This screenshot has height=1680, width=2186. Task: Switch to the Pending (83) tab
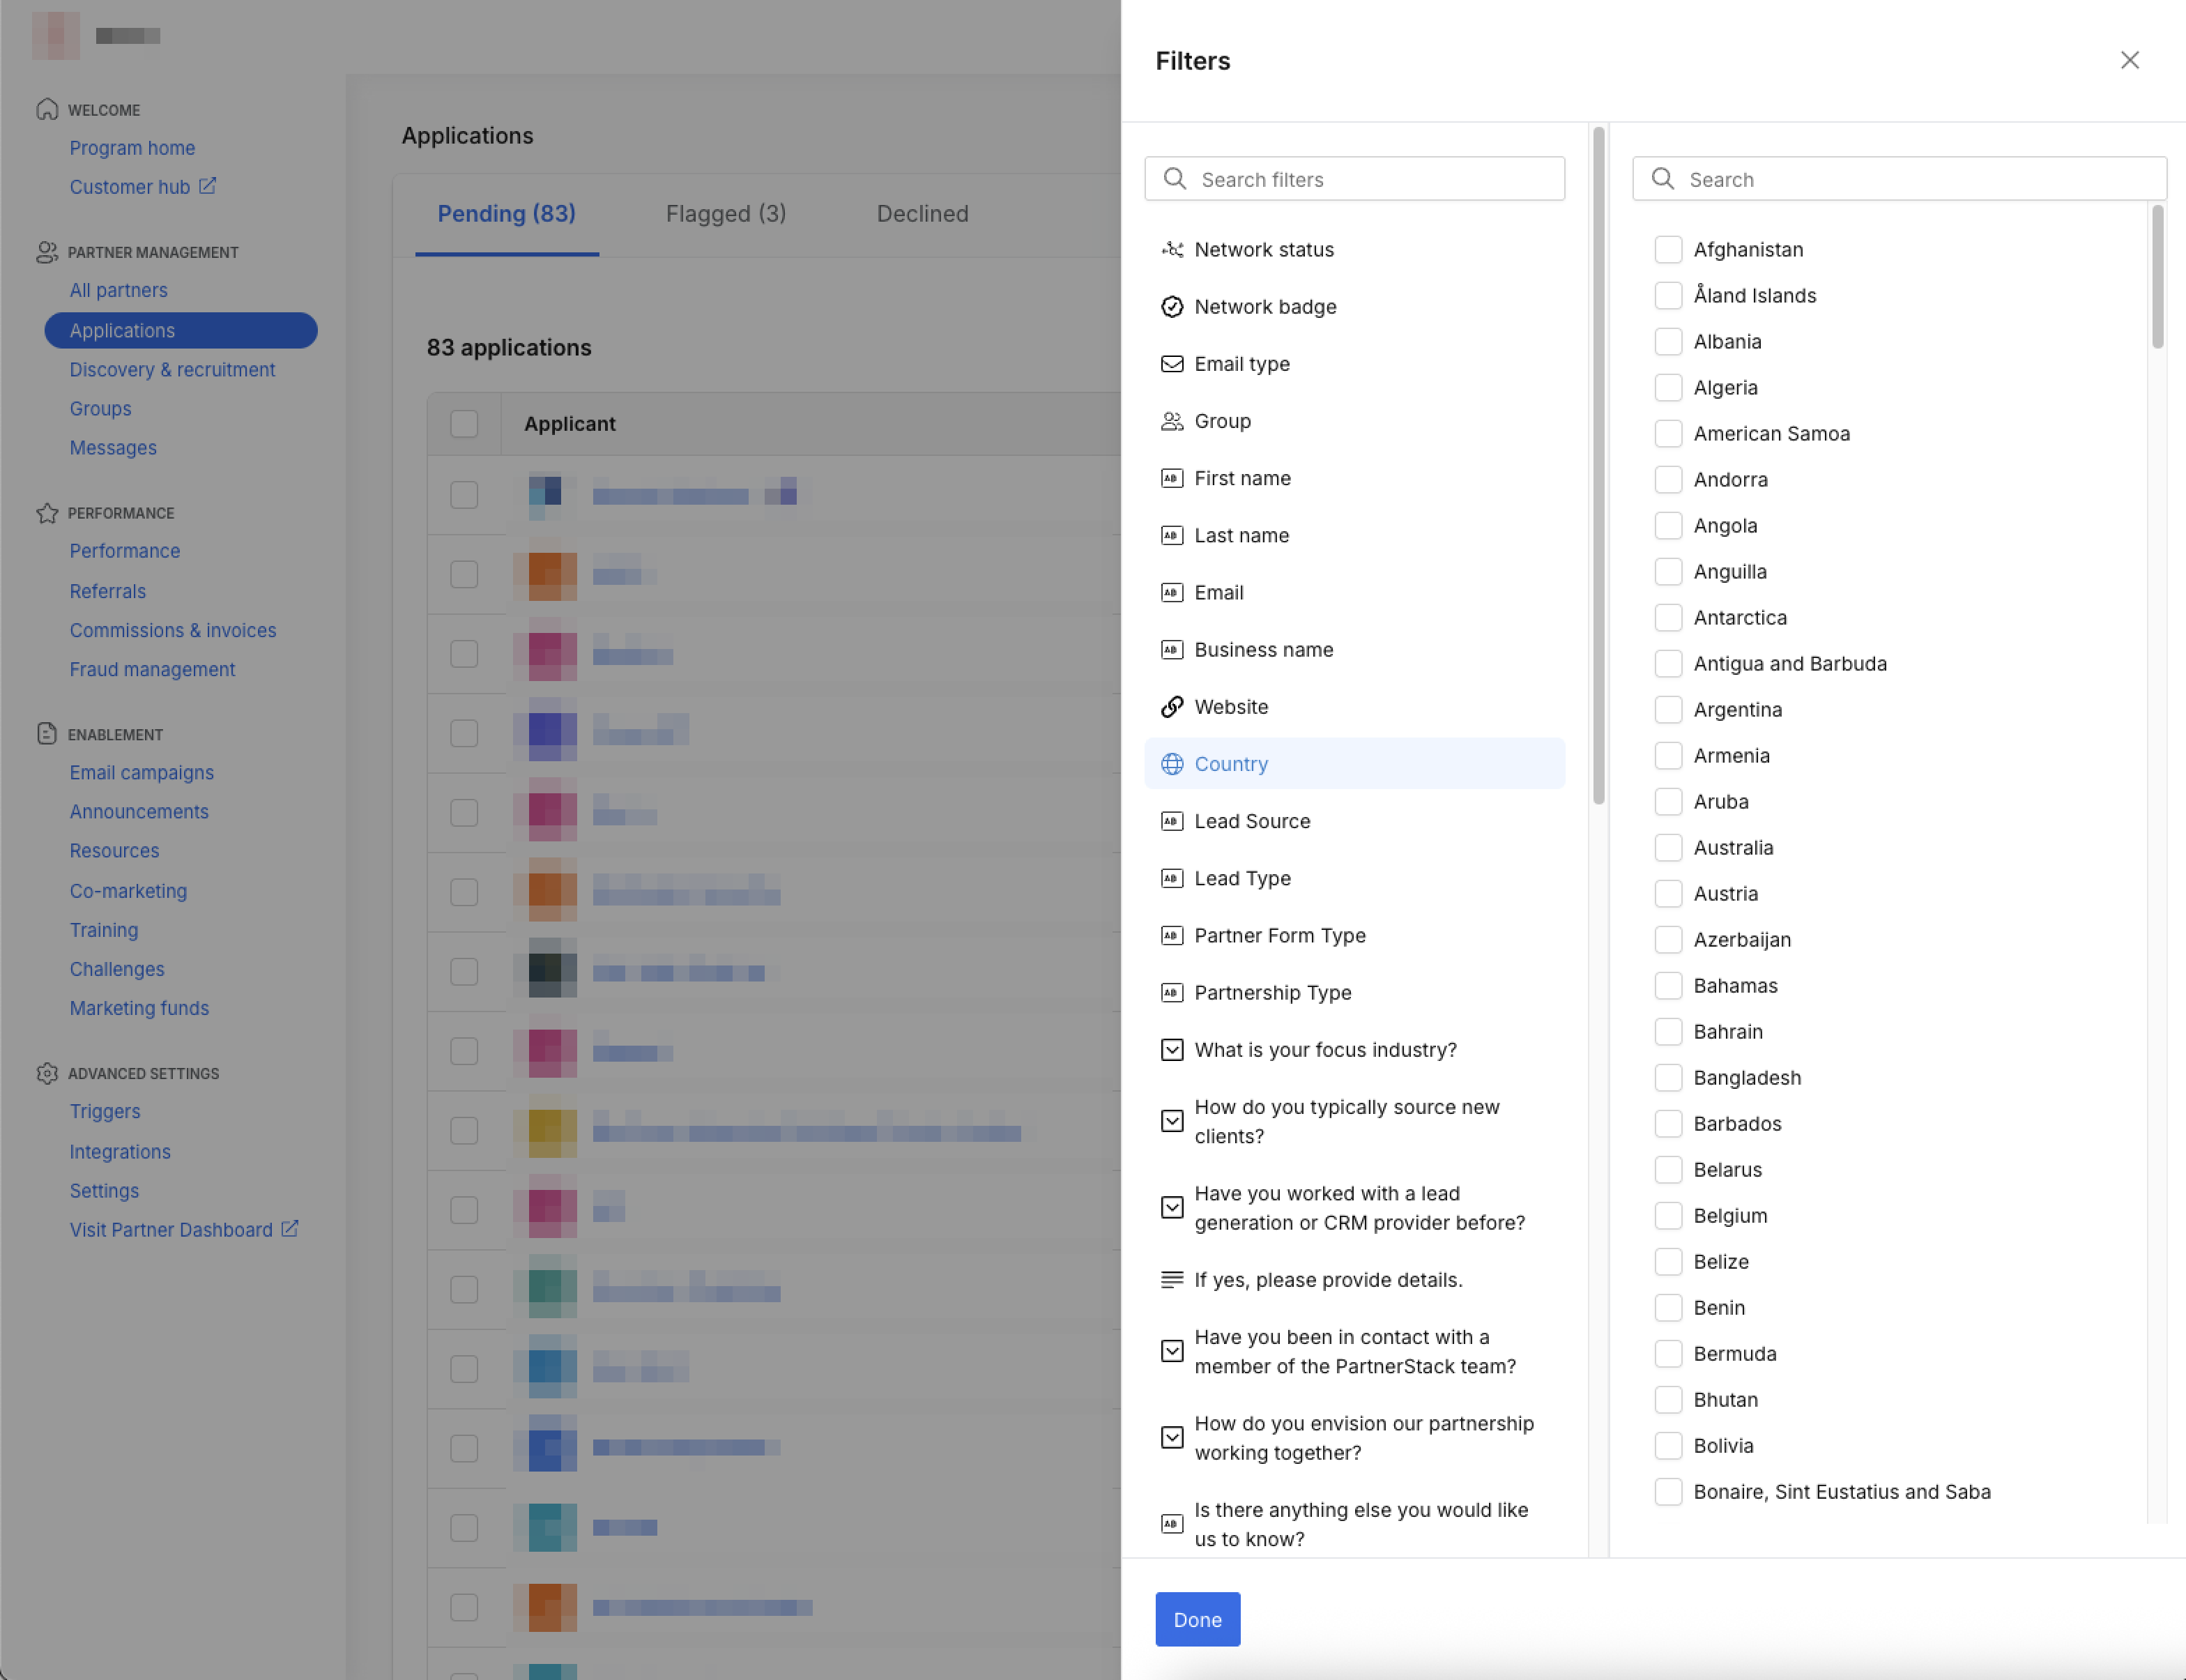506,213
